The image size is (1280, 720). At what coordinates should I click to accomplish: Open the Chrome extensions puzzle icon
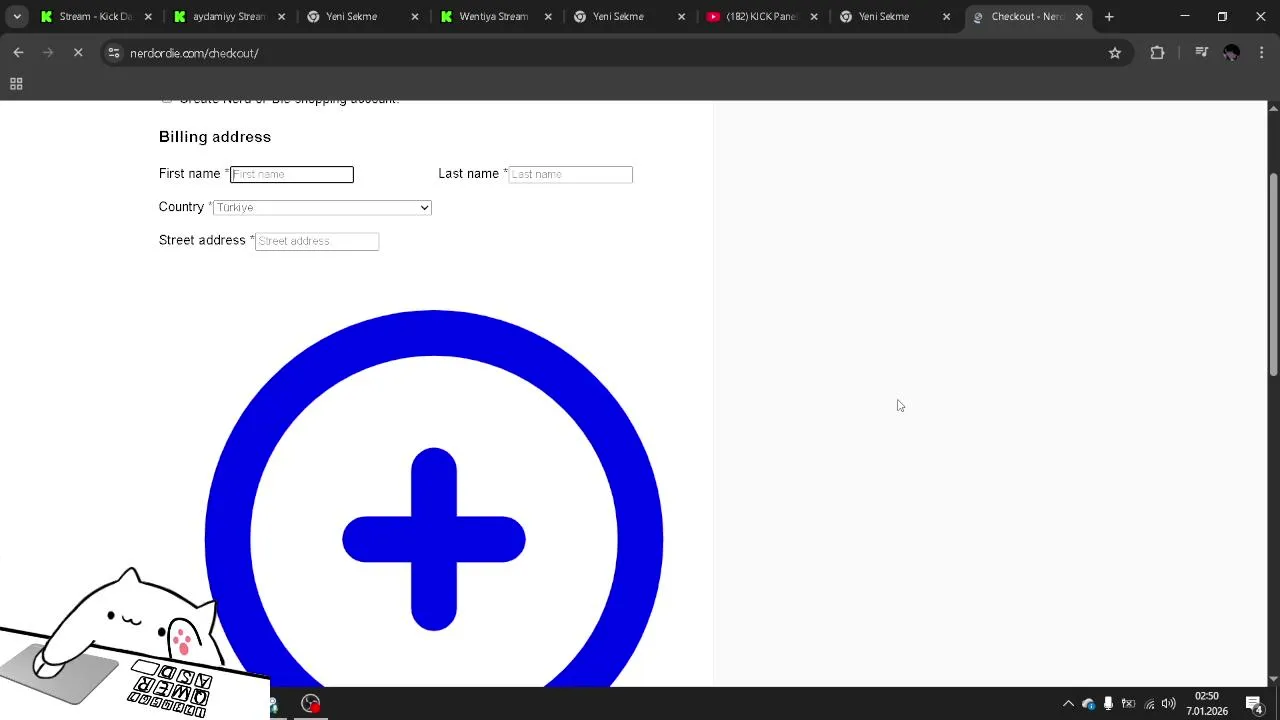point(1157,53)
